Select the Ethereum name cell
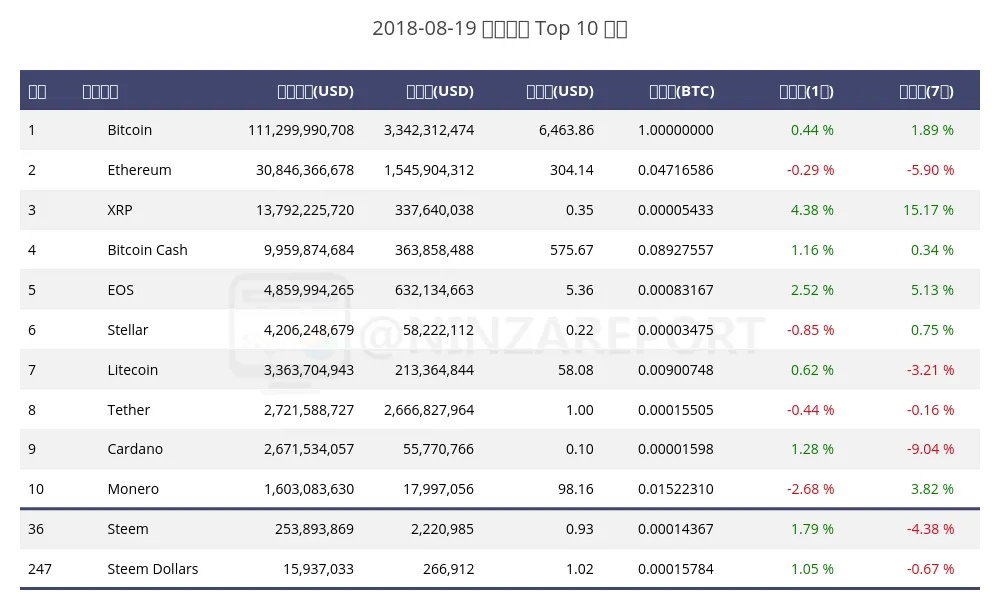1000x610 pixels. click(x=139, y=170)
